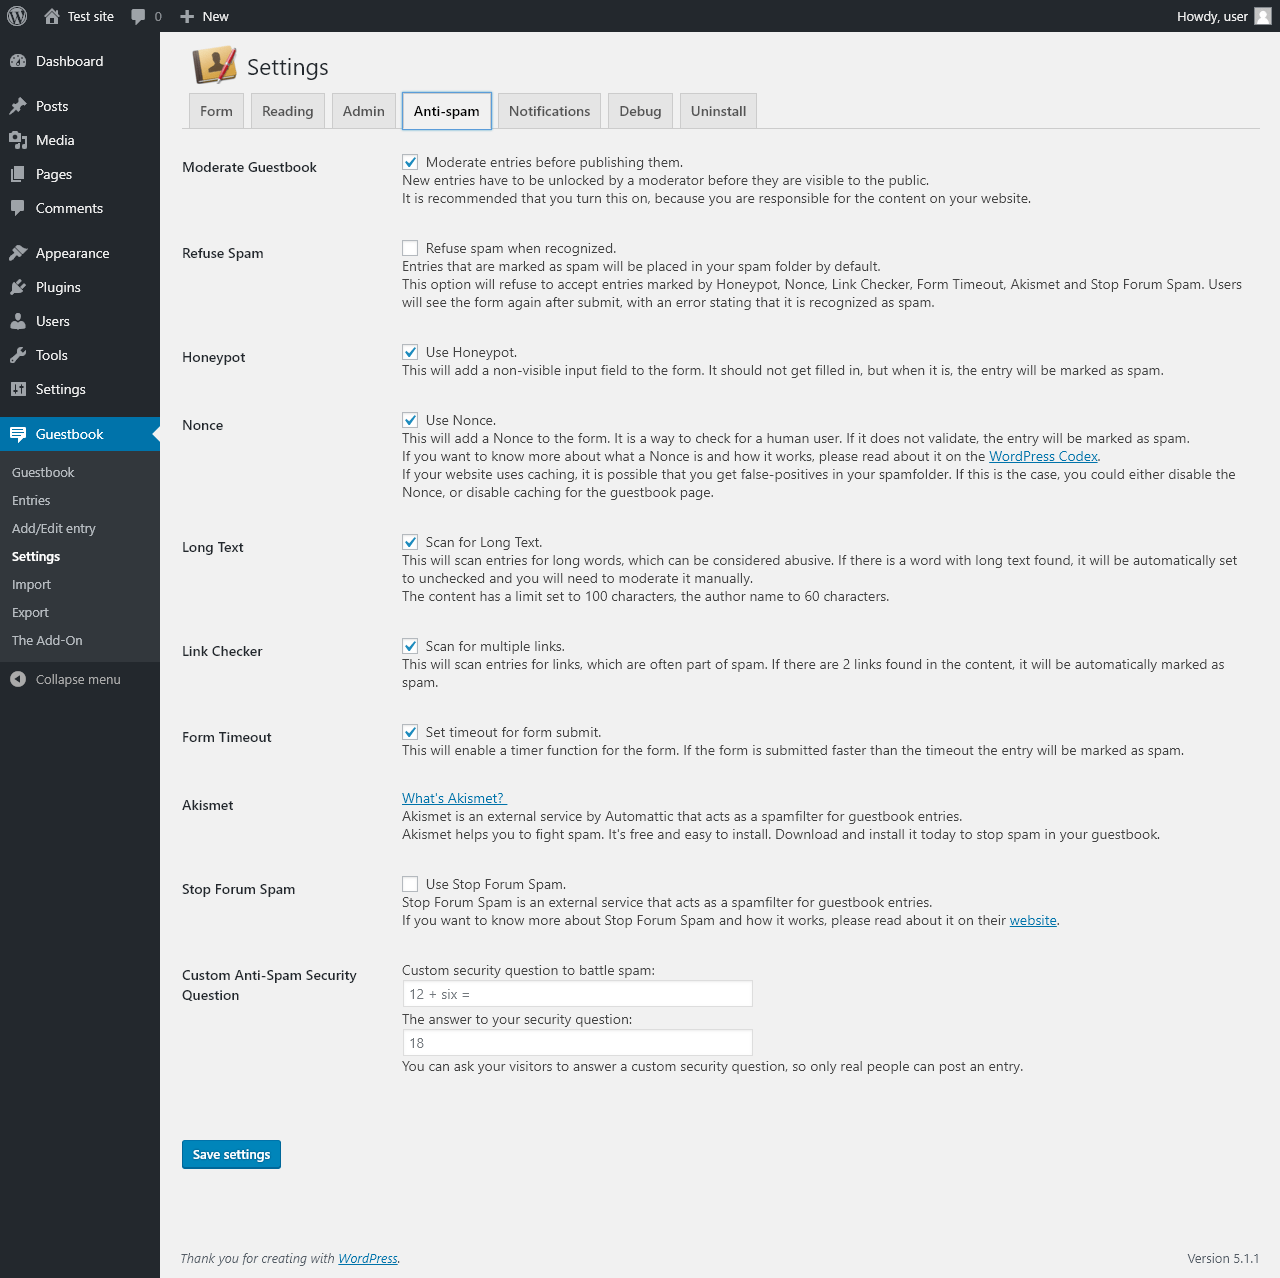Click the Anti-spam tab

point(447,111)
